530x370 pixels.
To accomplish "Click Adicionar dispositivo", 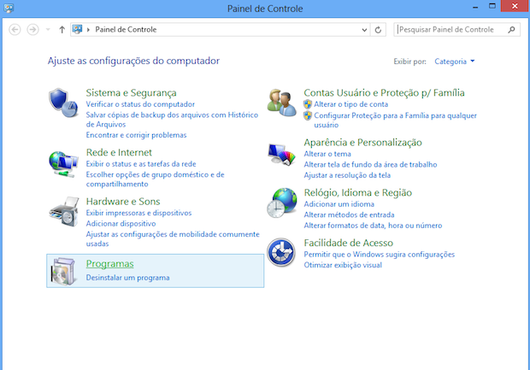I will click(121, 224).
